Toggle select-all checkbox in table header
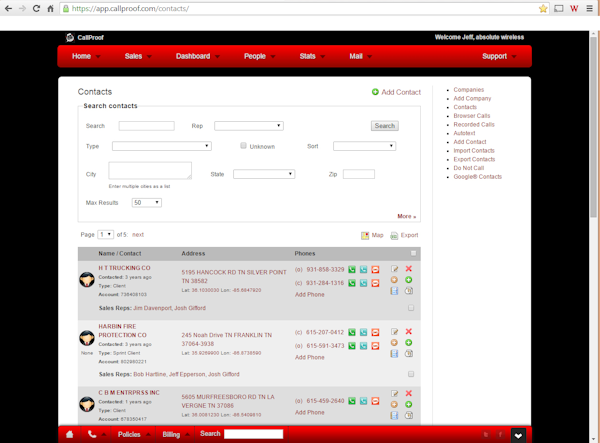This screenshot has width=600, height=443. point(413,253)
